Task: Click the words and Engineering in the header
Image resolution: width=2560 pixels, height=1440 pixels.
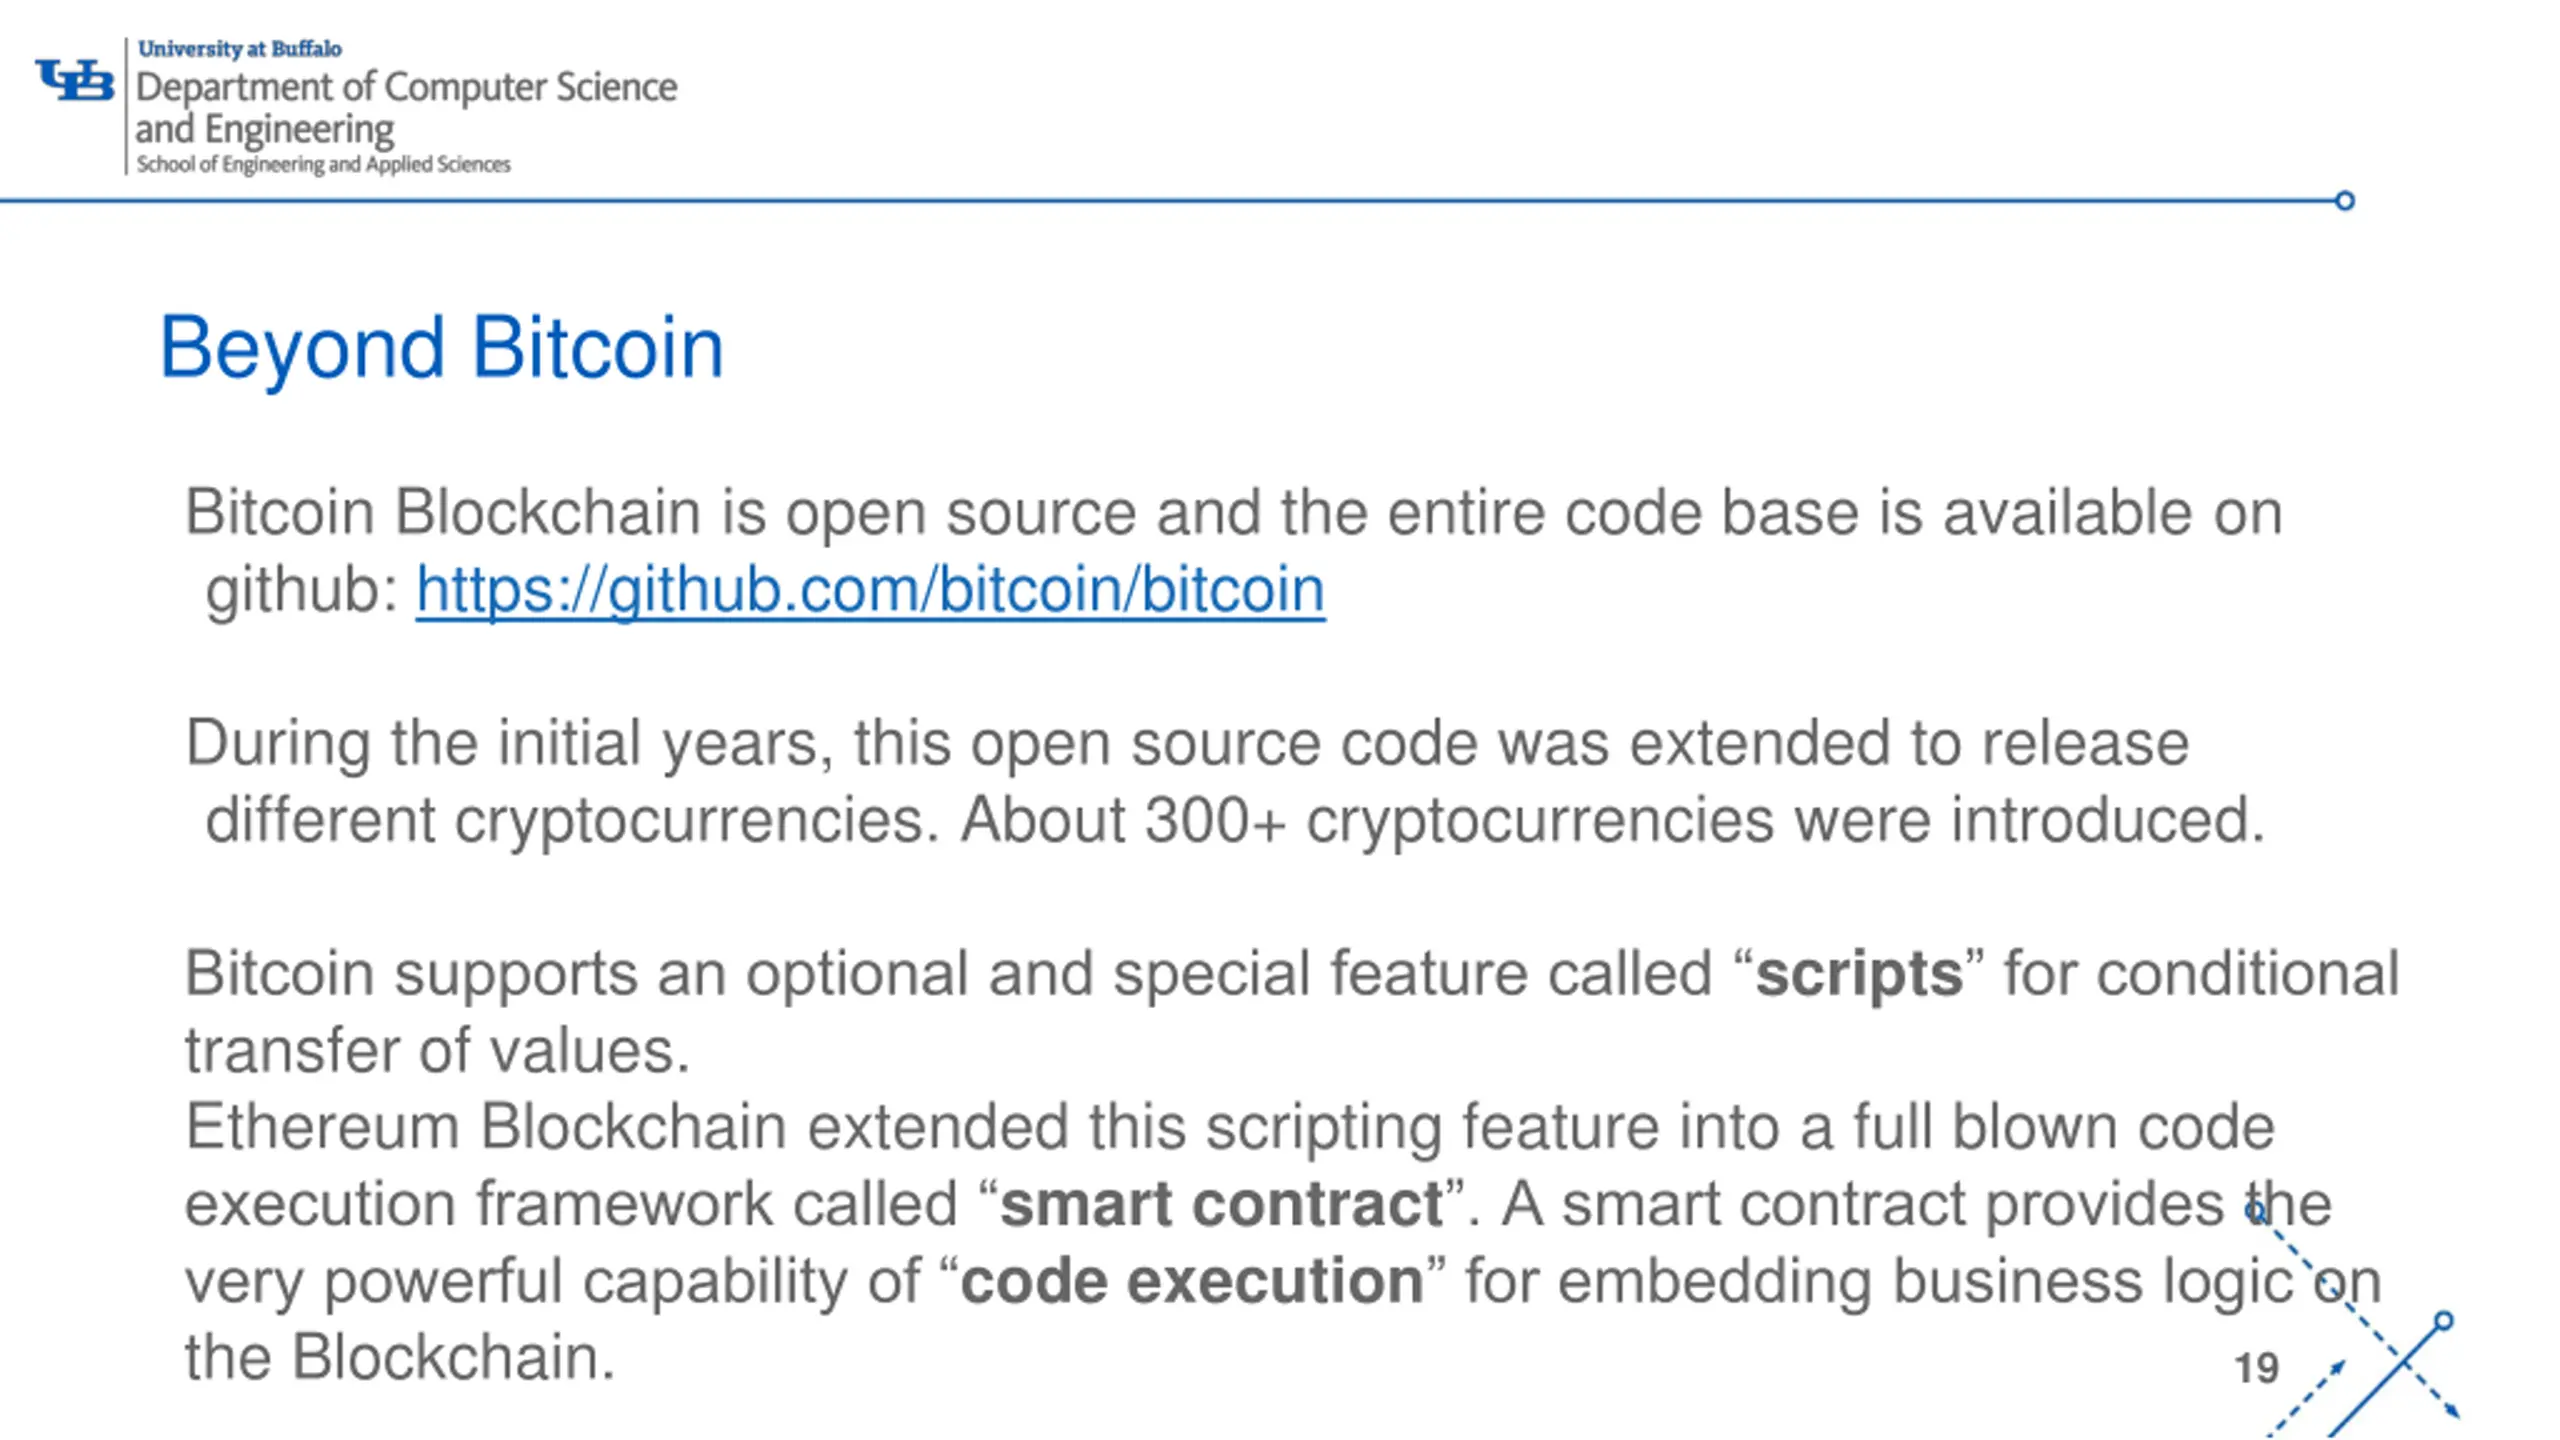Action: [x=265, y=130]
